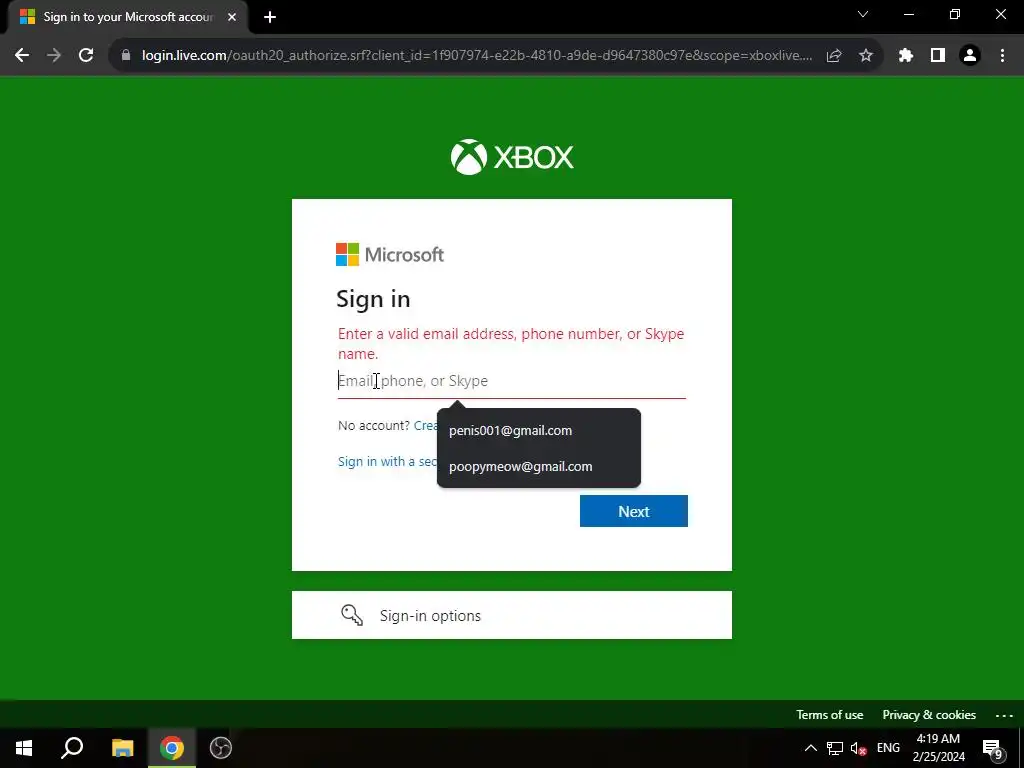Click the Microsoft logo

(390, 255)
